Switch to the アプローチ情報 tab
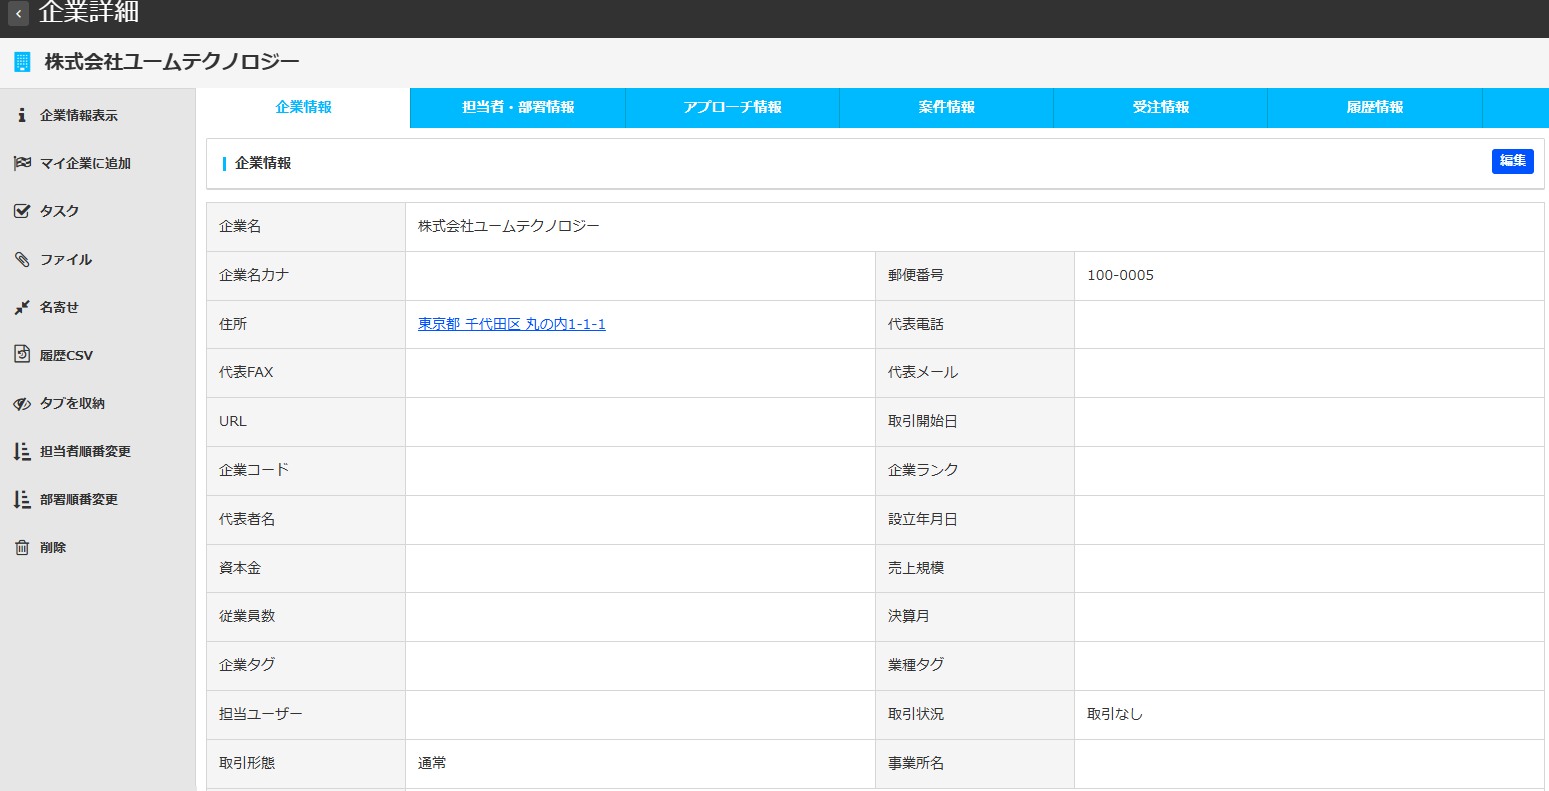This screenshot has width=1549, height=791. point(732,107)
